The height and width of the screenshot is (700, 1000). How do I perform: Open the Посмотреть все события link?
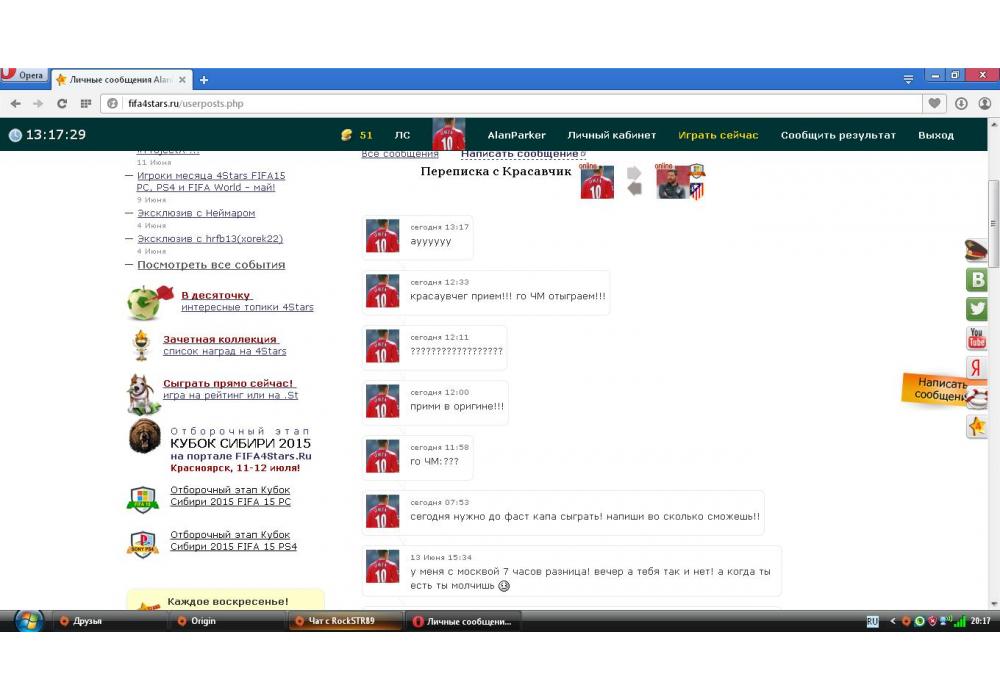point(211,265)
